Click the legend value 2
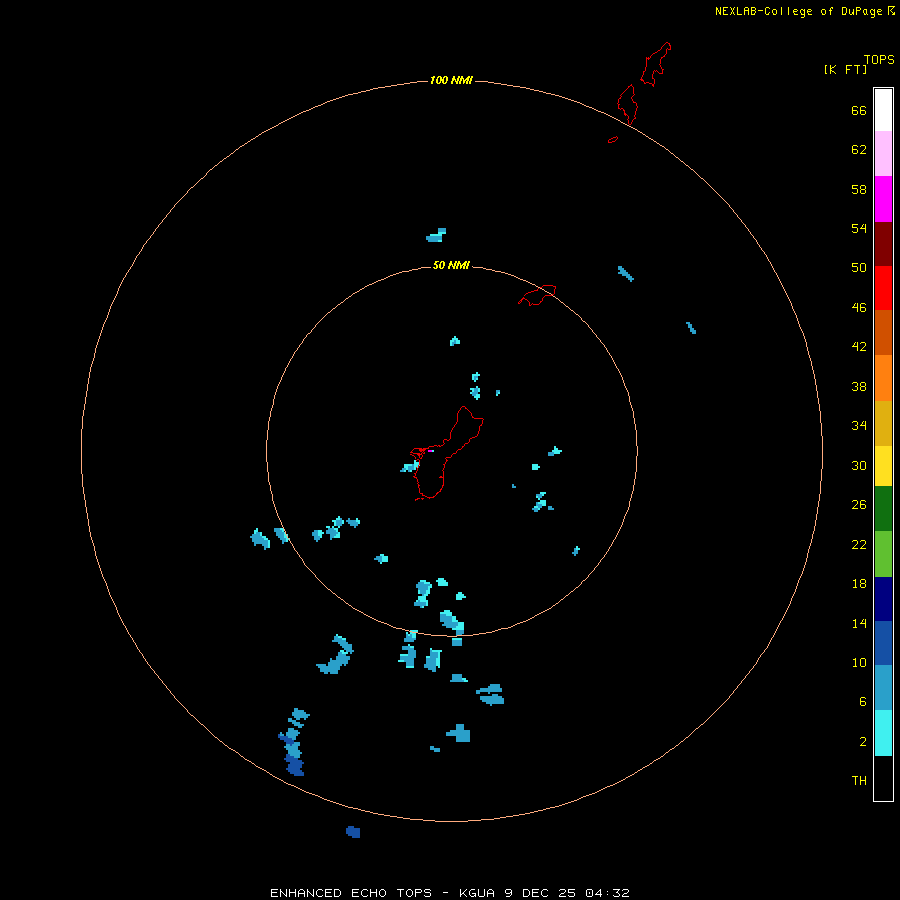 (863, 742)
